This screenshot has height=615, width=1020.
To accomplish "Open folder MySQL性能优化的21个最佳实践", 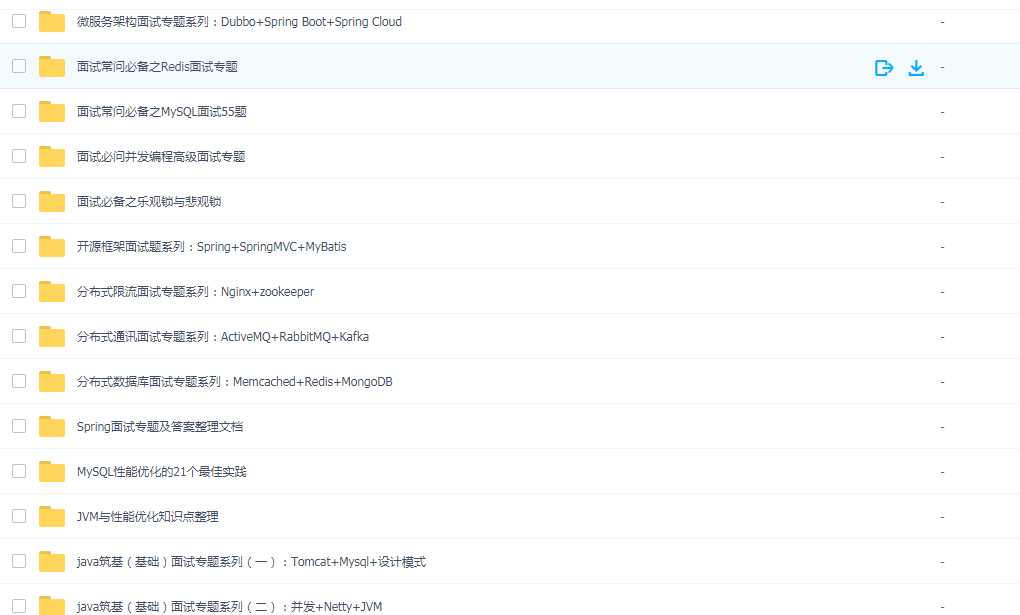I will [161, 471].
